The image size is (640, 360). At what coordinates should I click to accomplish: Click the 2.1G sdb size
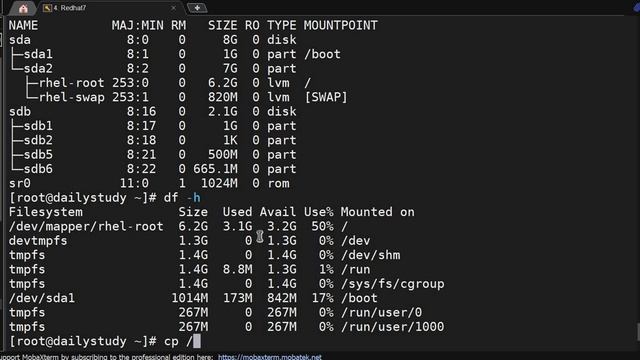point(222,111)
